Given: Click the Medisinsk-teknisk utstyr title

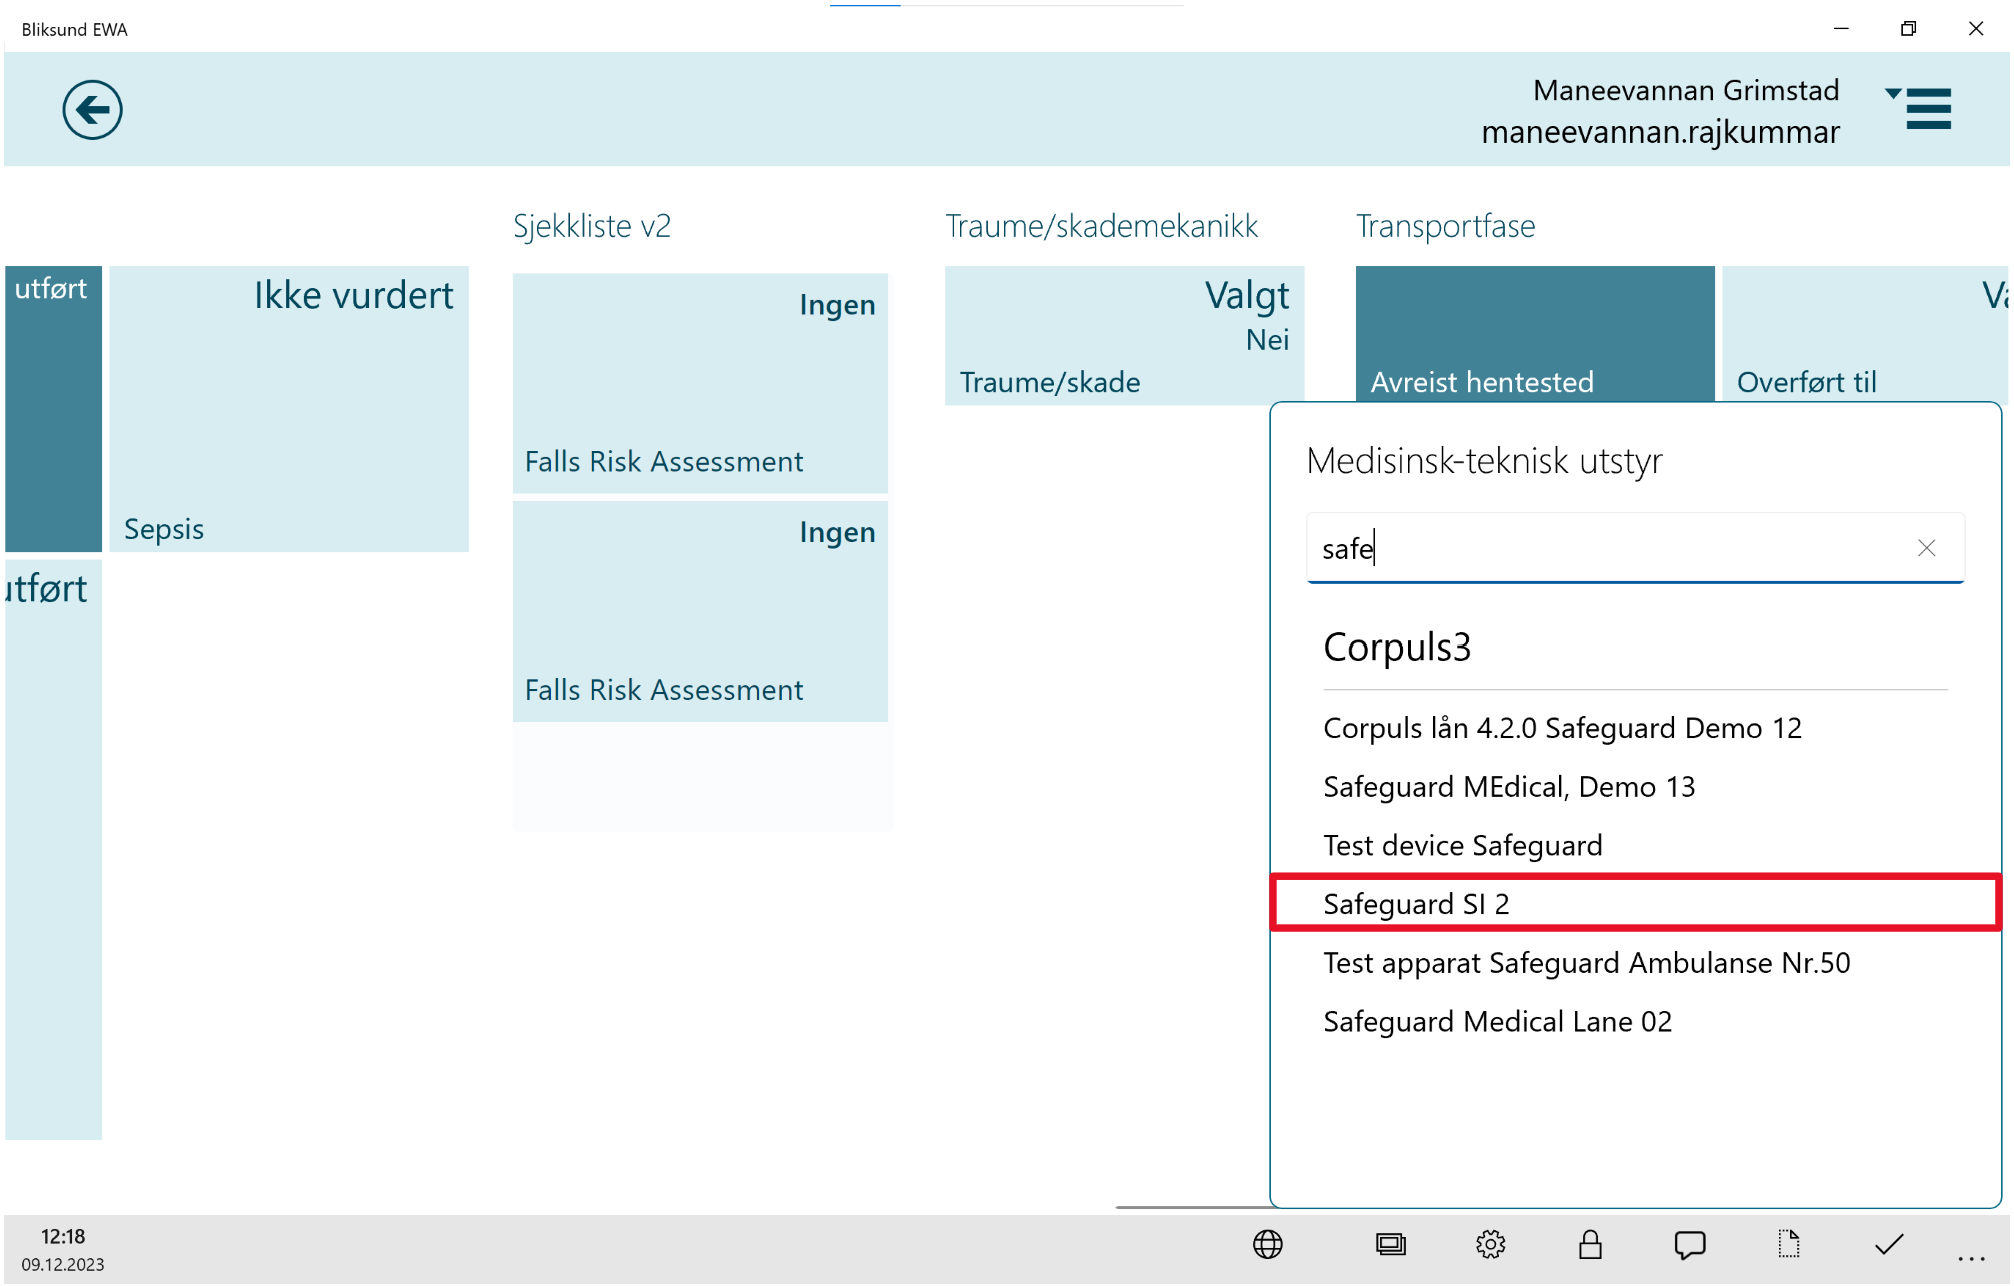Looking at the screenshot, I should 1484,461.
